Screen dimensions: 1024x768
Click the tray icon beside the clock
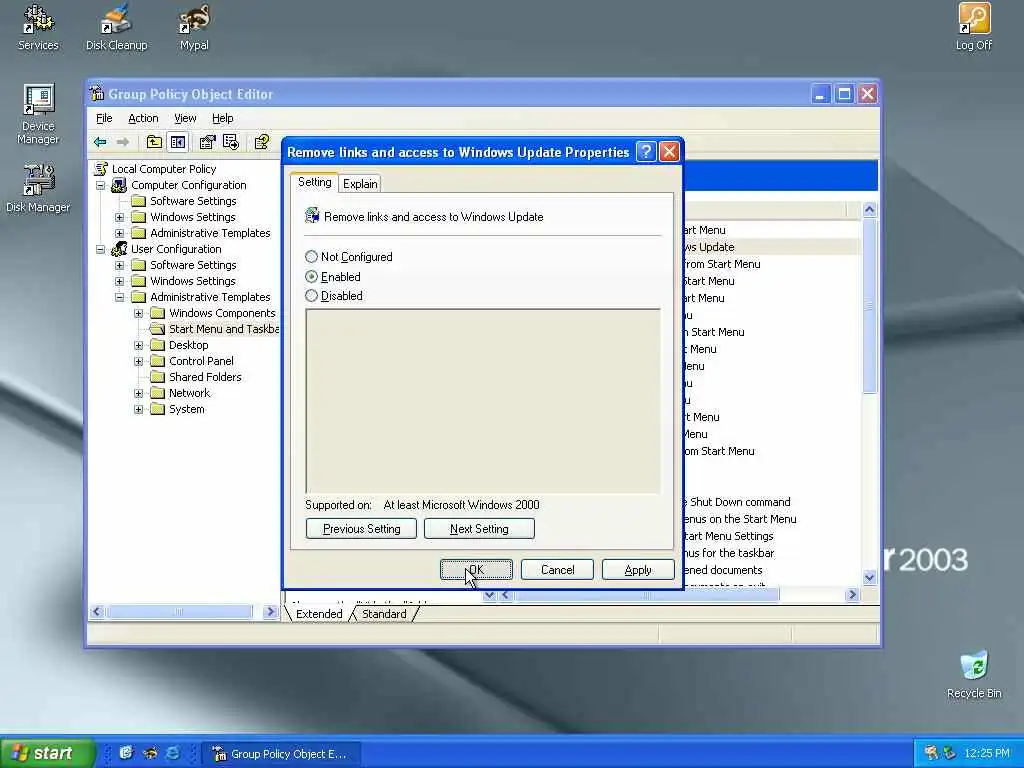pyautogui.click(x=950, y=753)
